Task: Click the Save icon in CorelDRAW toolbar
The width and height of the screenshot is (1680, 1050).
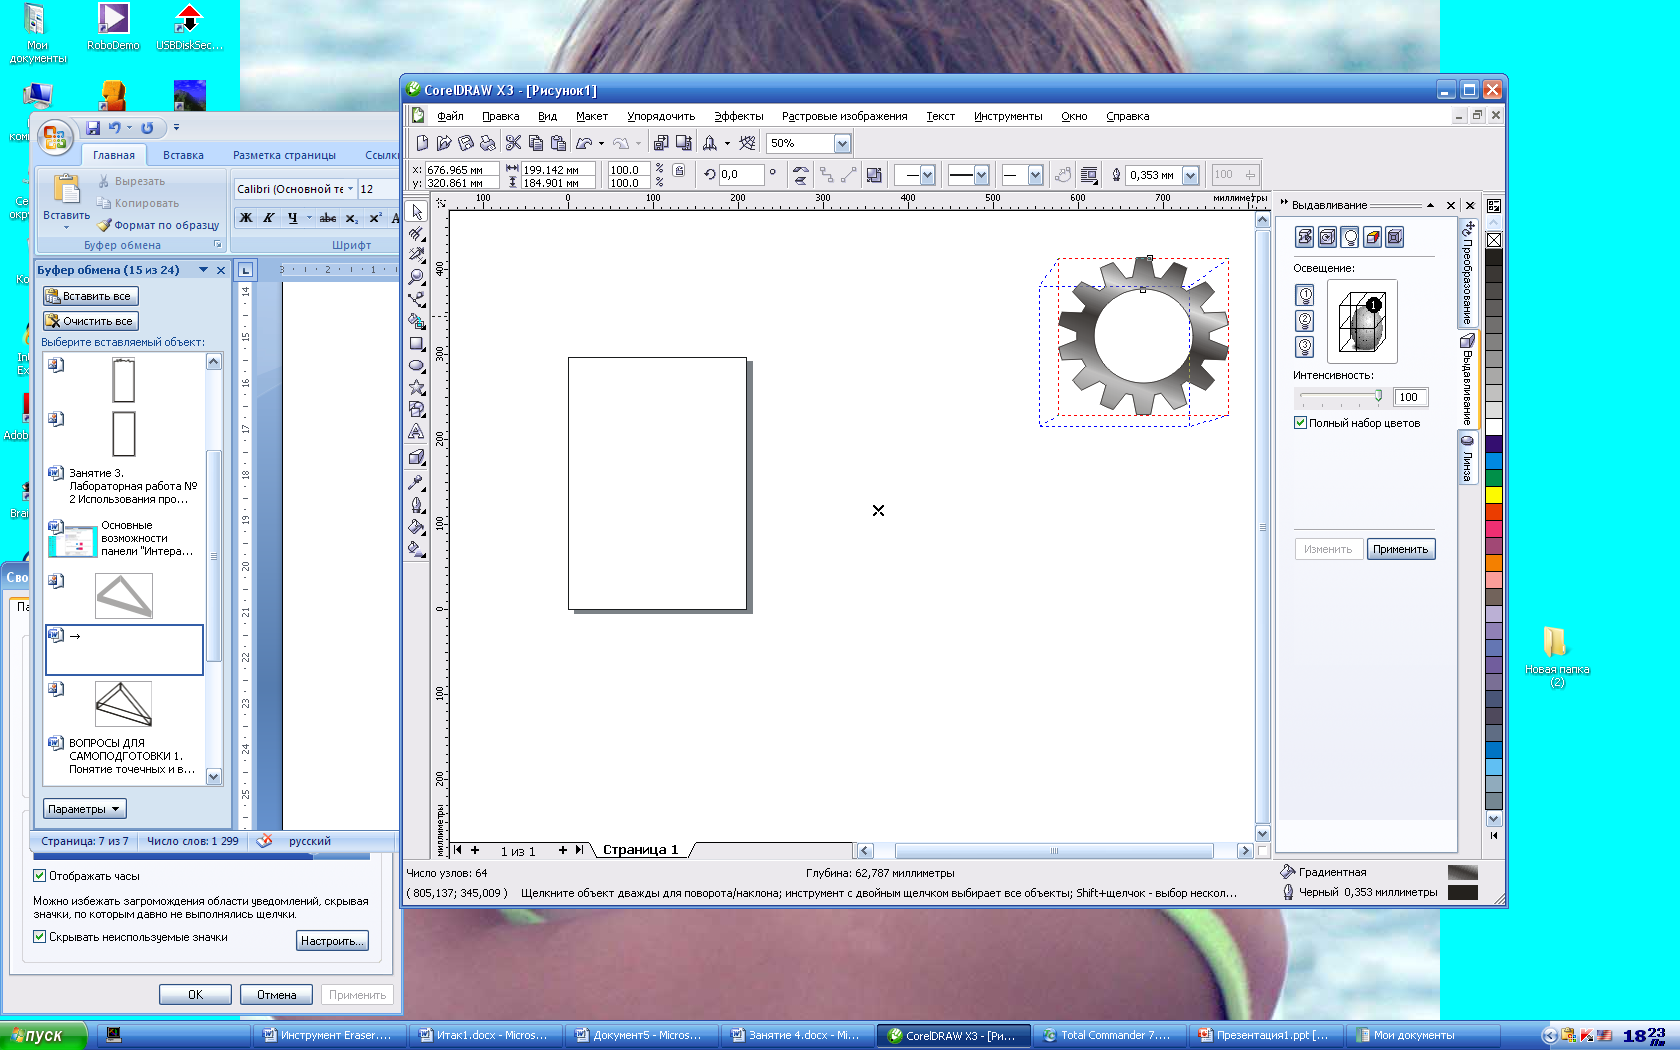Action: [466, 143]
